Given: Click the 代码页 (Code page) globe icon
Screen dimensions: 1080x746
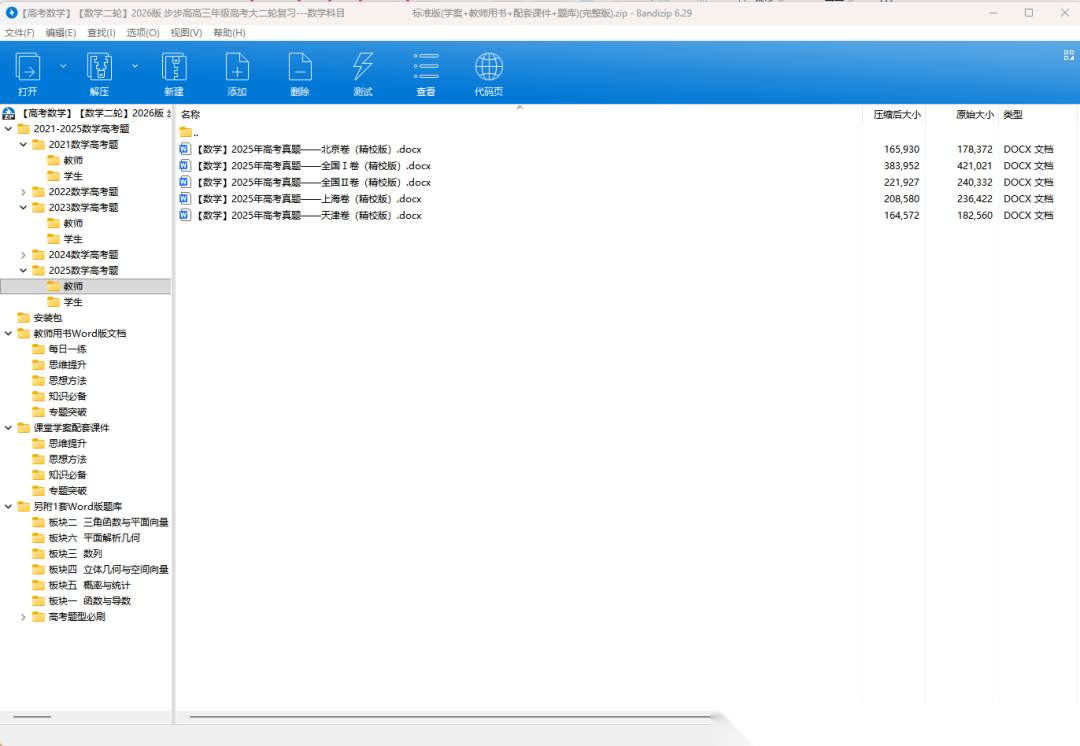Looking at the screenshot, I should 489,68.
